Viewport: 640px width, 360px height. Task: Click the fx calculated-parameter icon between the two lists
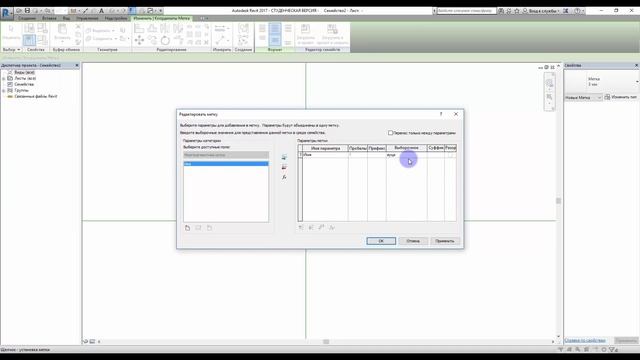284,177
